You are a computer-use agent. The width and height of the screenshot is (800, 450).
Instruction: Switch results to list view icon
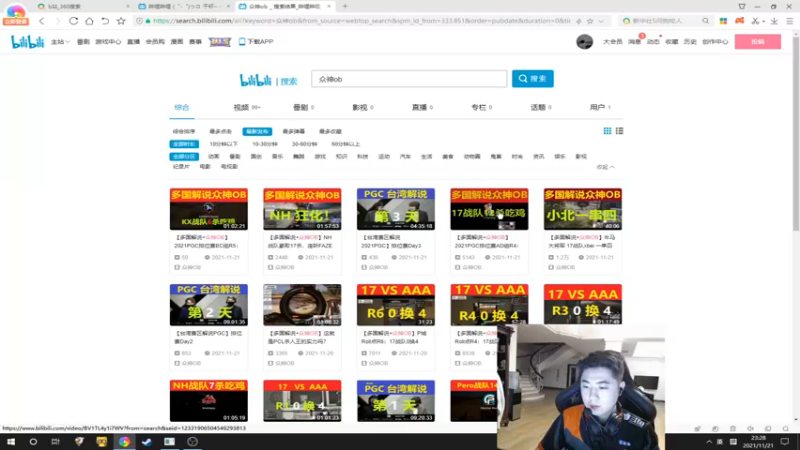619,131
